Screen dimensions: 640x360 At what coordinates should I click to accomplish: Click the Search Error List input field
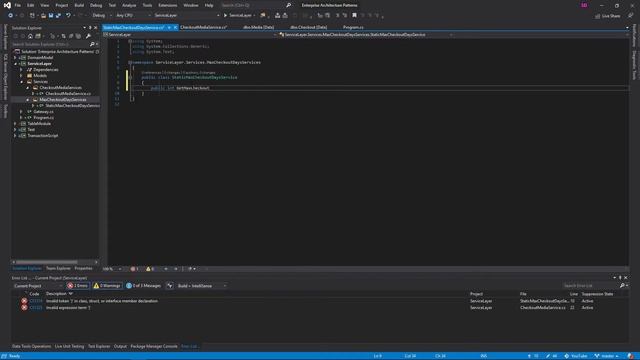coord(590,286)
